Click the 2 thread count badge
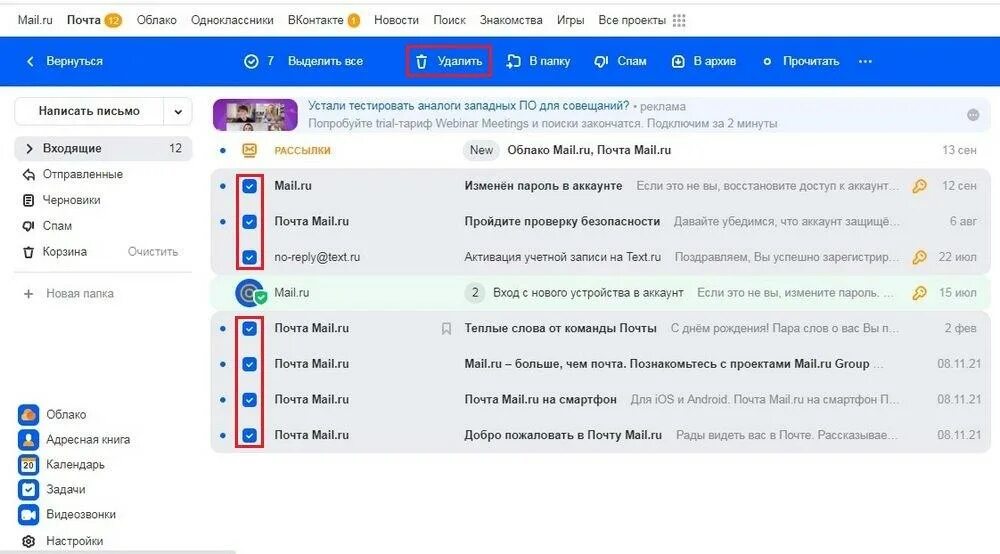The image size is (1000, 554). coord(474,293)
